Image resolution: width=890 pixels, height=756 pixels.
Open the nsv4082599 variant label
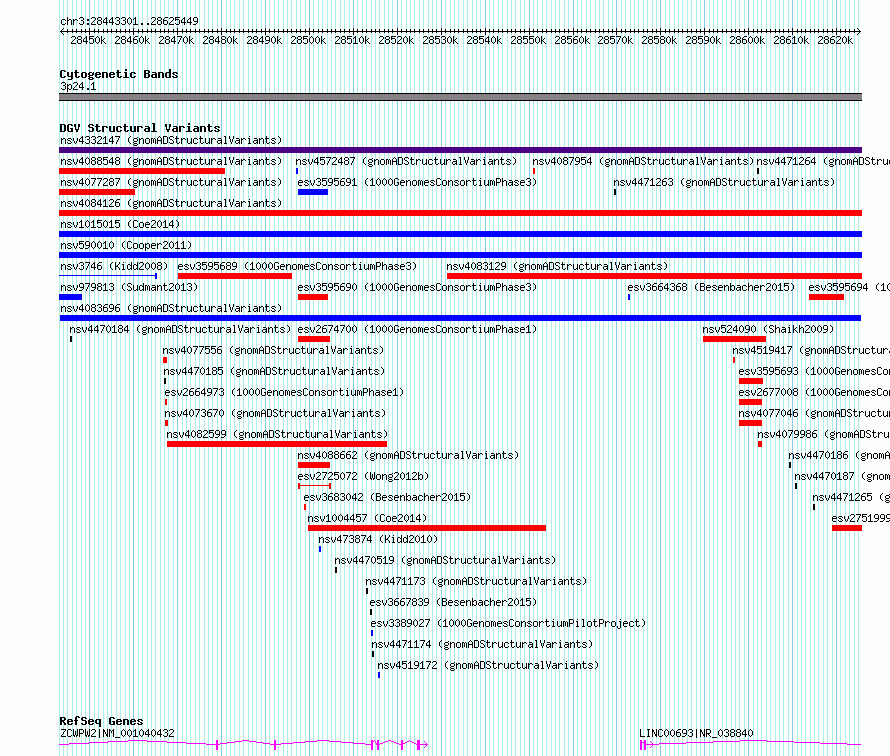[x=277, y=434]
